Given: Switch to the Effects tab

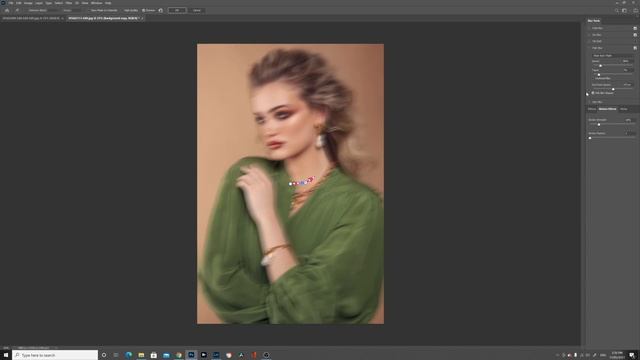Looking at the screenshot, I should click(591, 109).
